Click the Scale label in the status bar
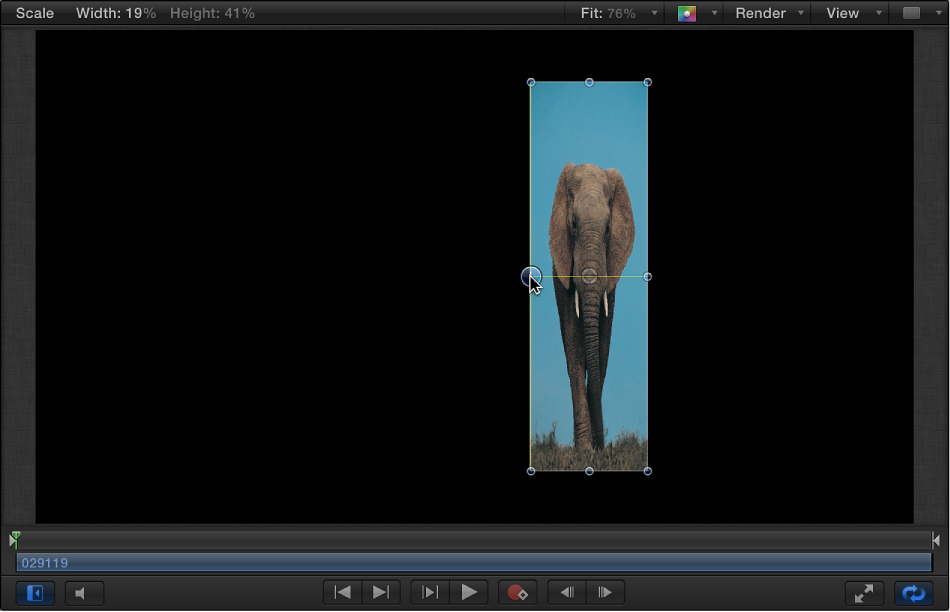 [x=34, y=13]
